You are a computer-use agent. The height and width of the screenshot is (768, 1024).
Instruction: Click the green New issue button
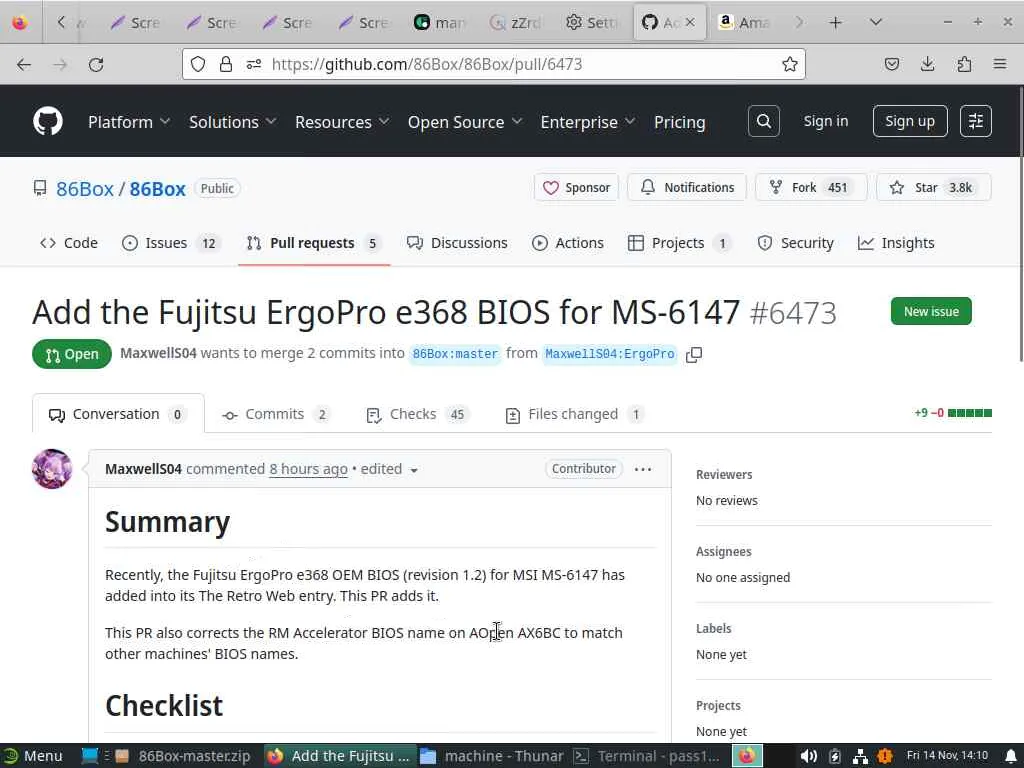931,312
